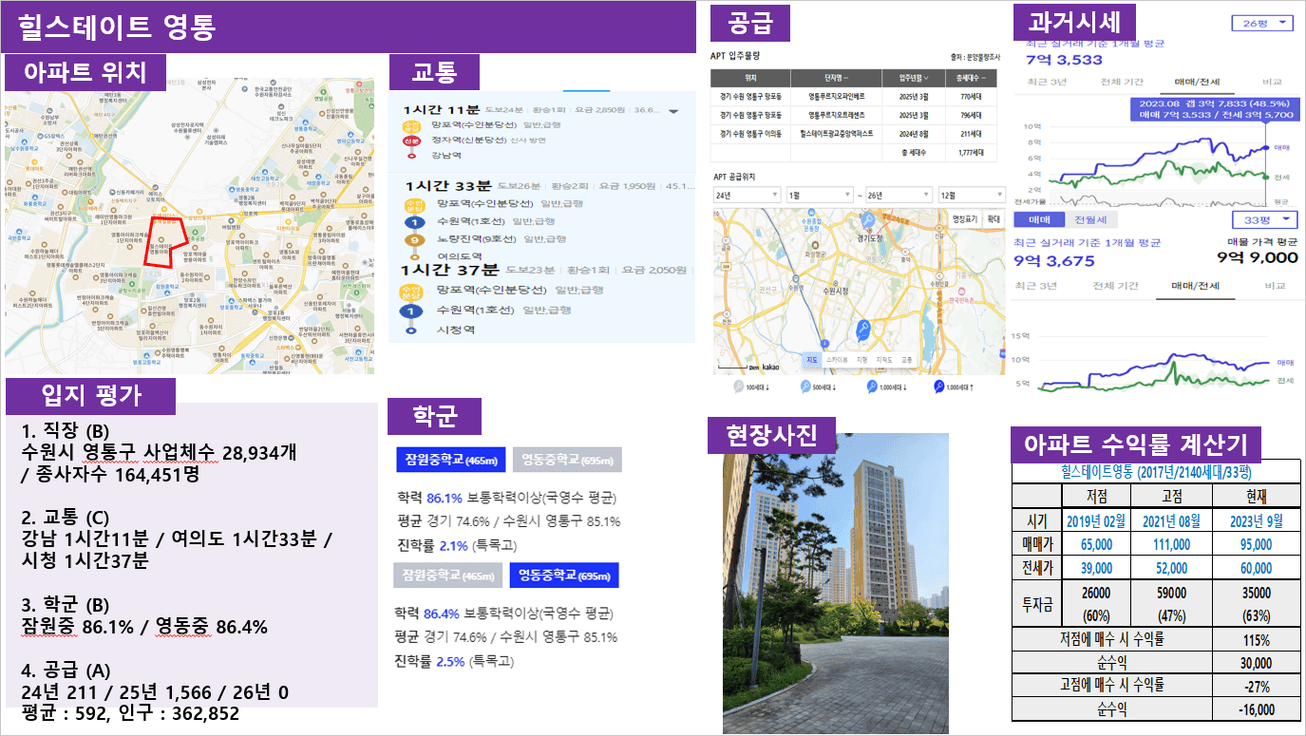Select the 교통 map overlay
1306x736 pixels.
[907, 358]
